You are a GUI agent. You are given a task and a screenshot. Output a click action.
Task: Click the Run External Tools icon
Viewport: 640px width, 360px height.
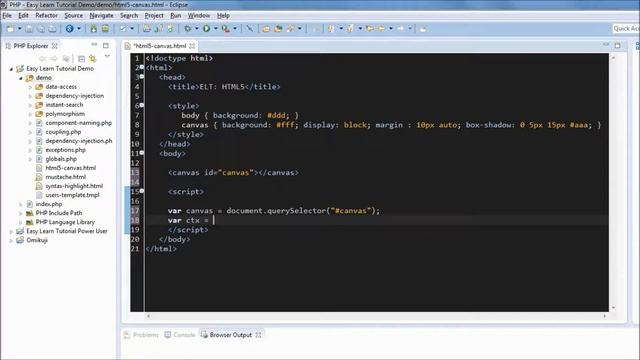pos(225,29)
